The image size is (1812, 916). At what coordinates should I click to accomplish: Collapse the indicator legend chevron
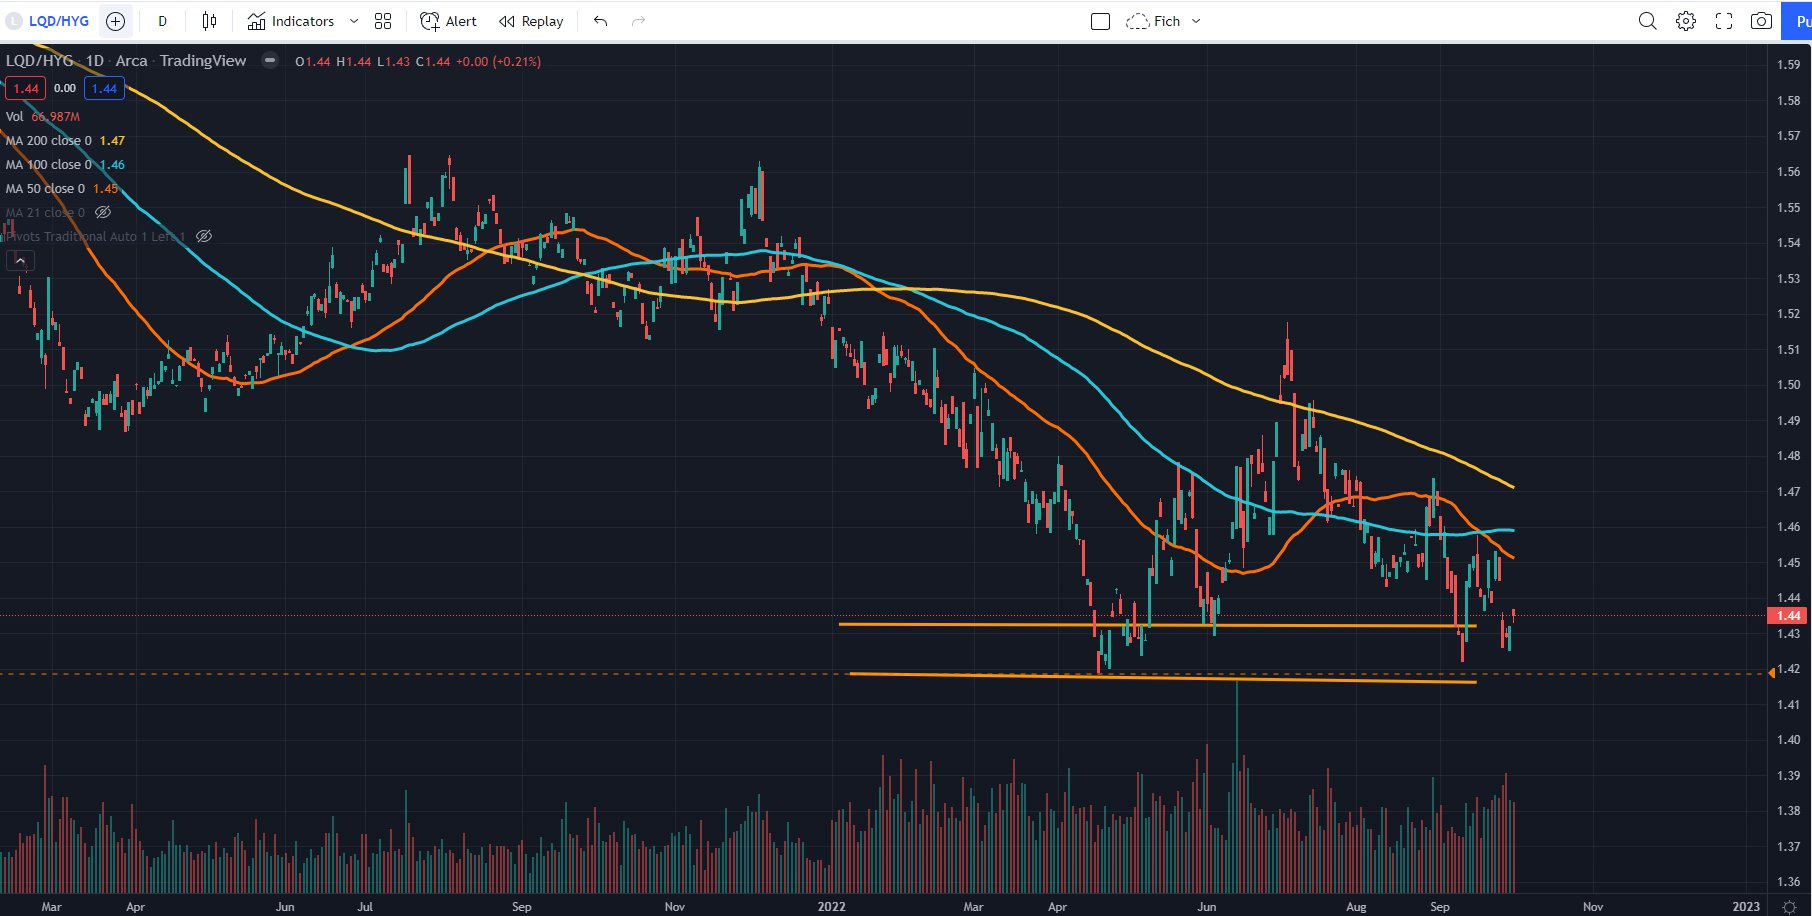click(x=20, y=261)
